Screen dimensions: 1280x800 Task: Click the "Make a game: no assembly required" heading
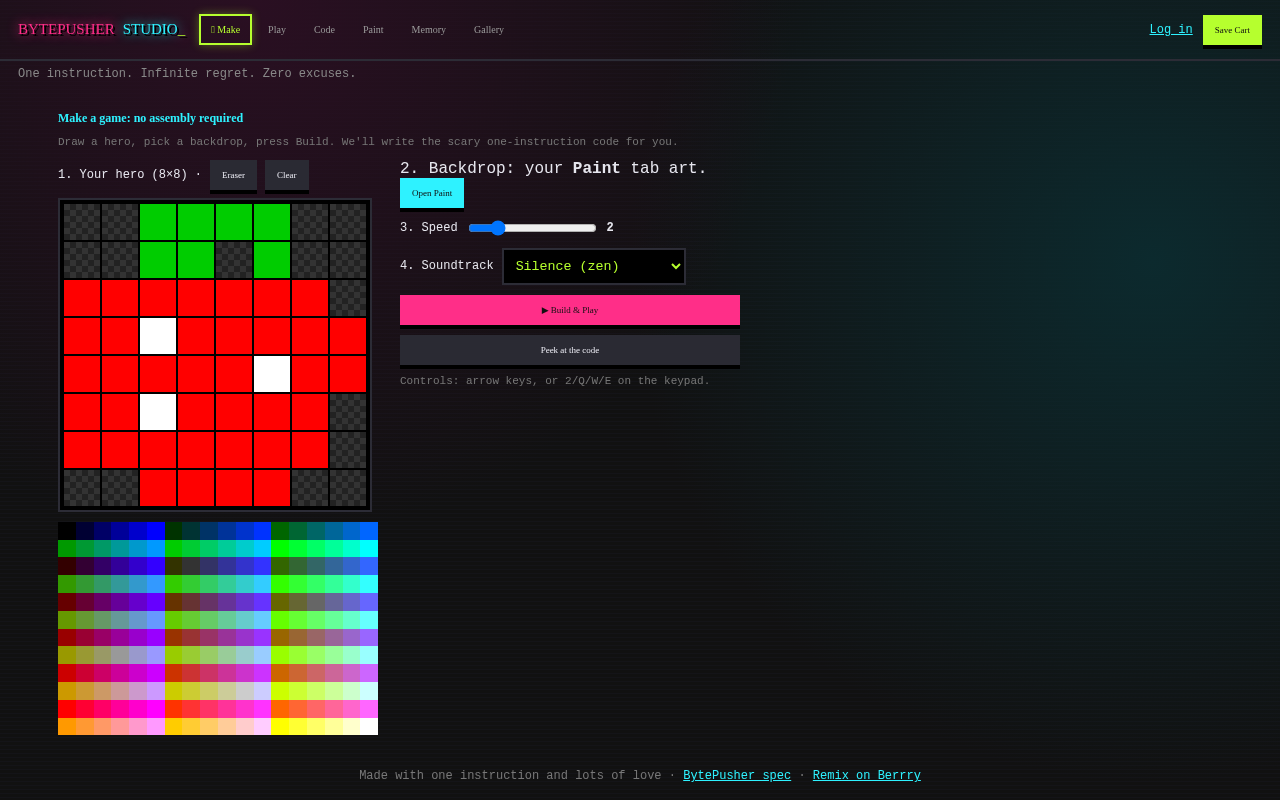point(150,118)
